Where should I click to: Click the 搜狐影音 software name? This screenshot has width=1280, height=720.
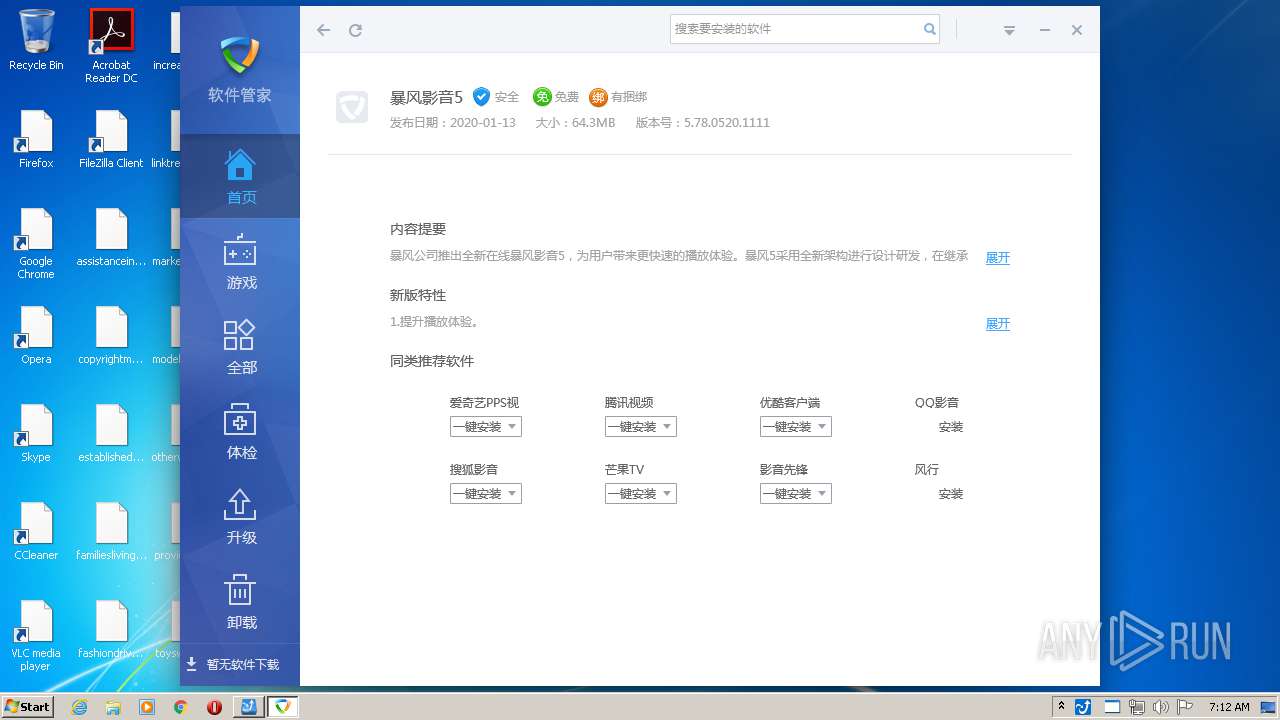coord(474,470)
